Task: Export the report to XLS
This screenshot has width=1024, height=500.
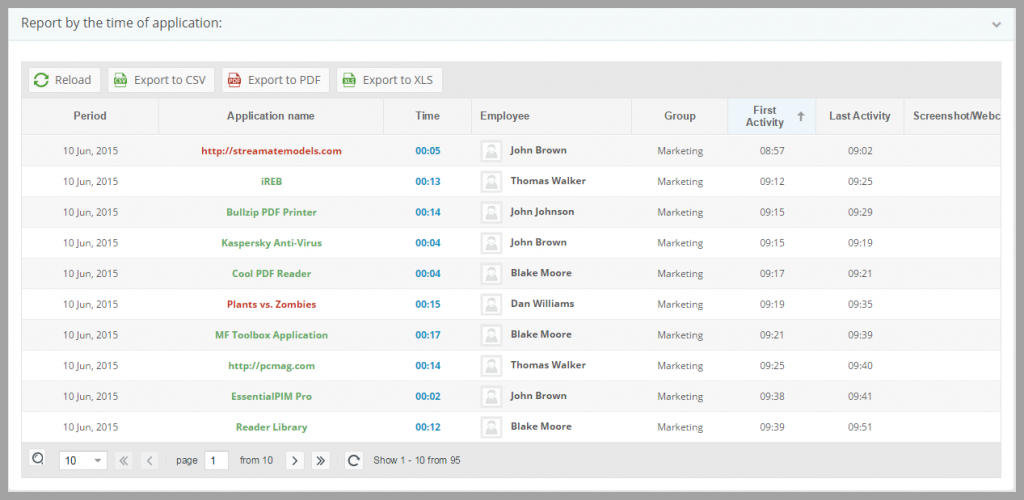Action: click(389, 80)
